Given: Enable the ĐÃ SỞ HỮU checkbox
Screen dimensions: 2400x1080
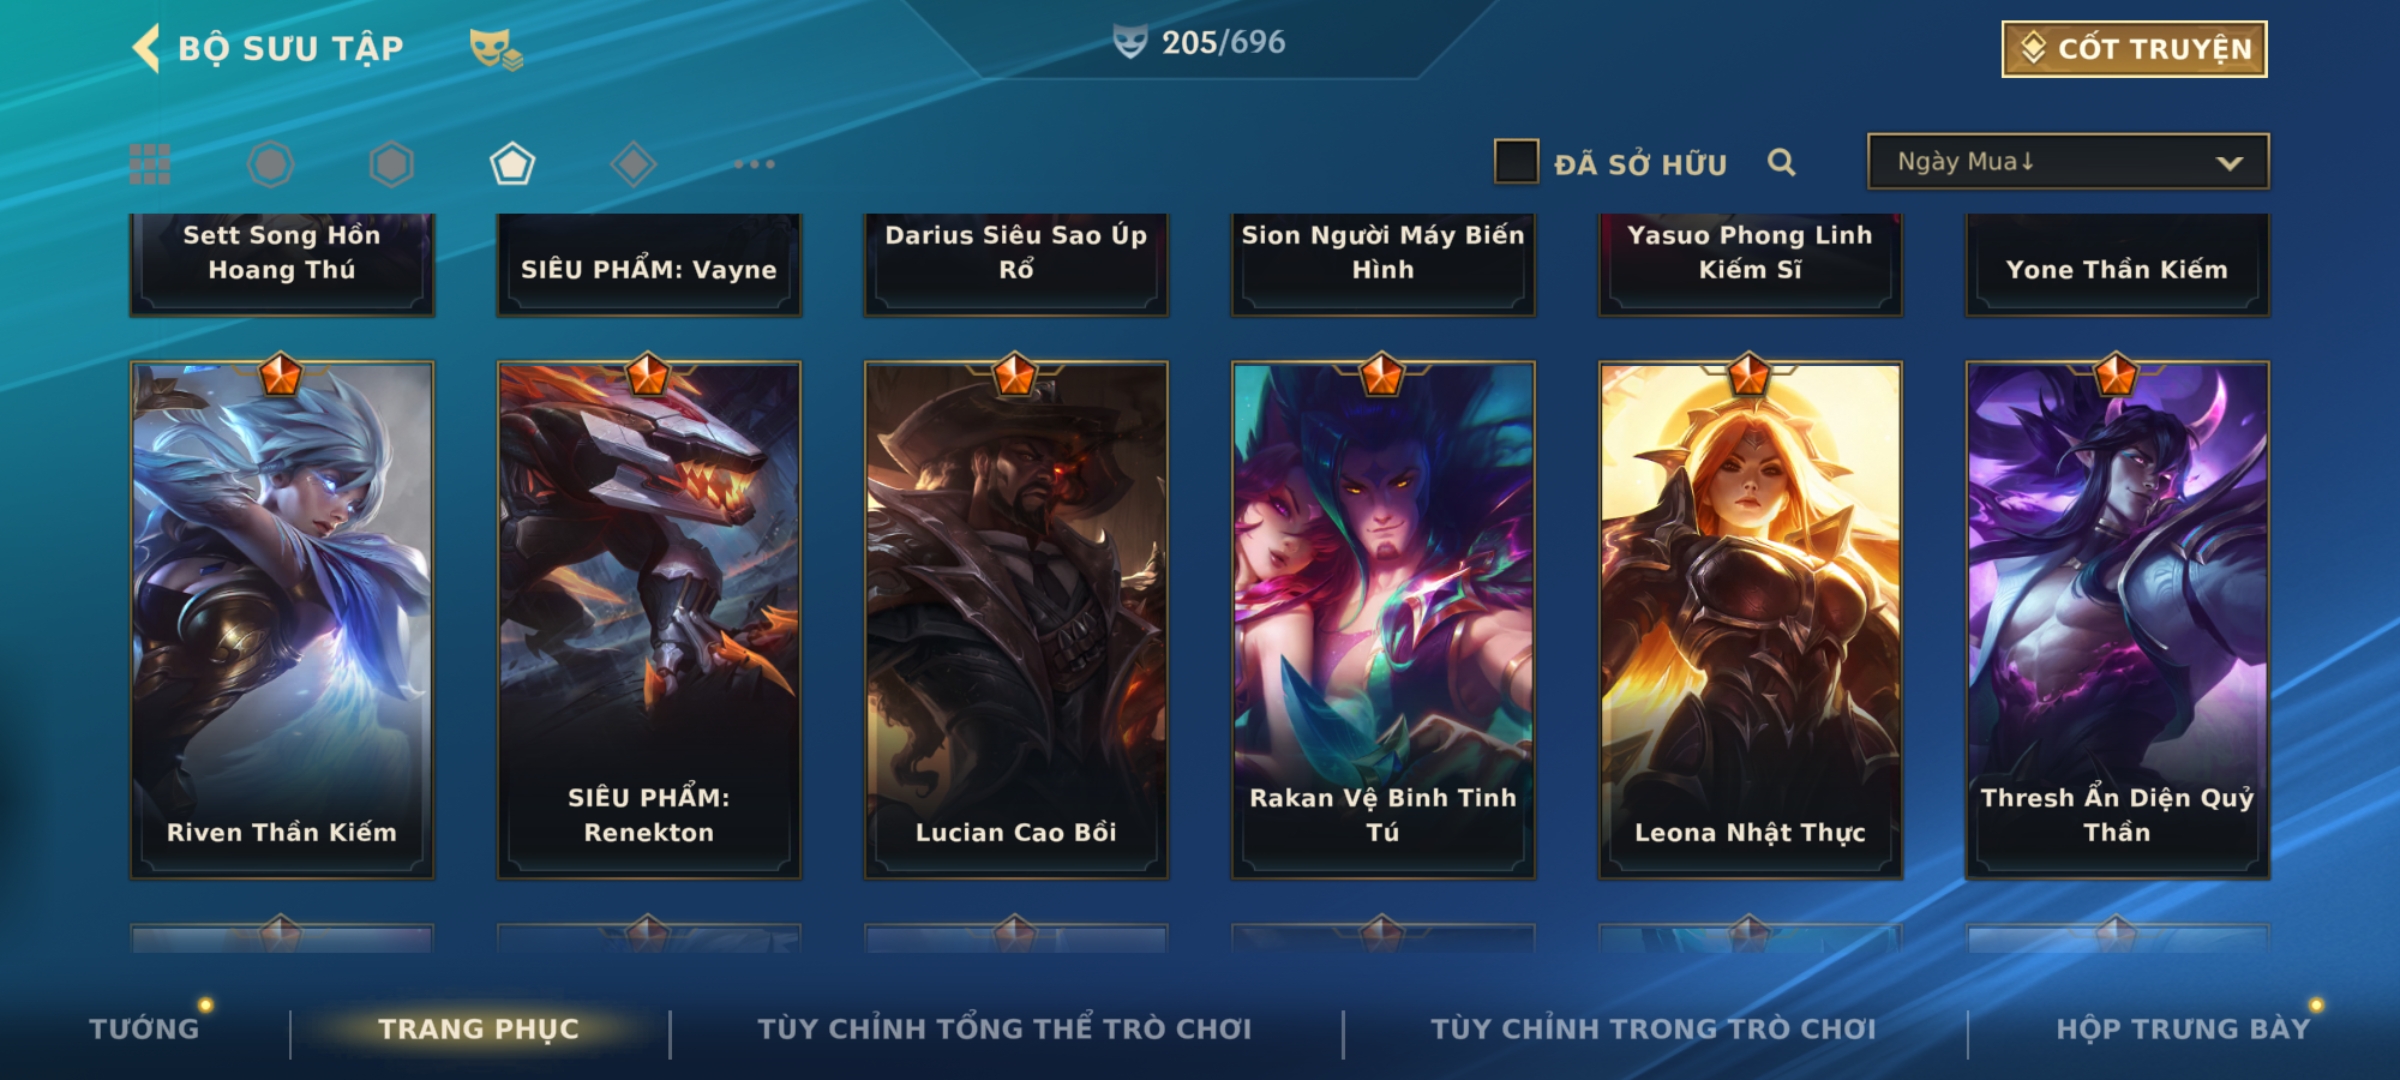Looking at the screenshot, I should click(1516, 162).
